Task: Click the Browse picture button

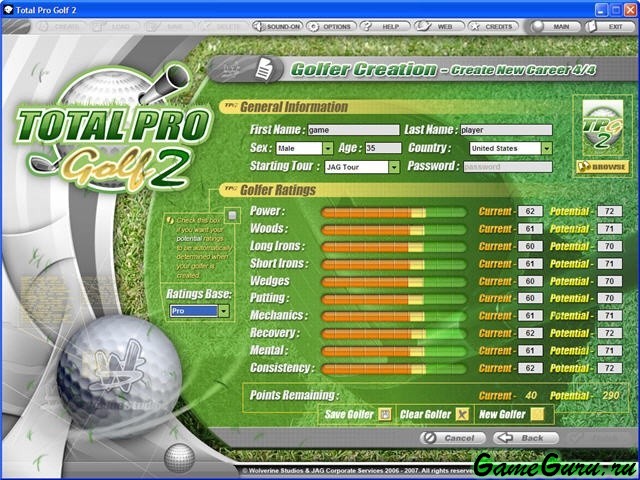Action: [602, 167]
